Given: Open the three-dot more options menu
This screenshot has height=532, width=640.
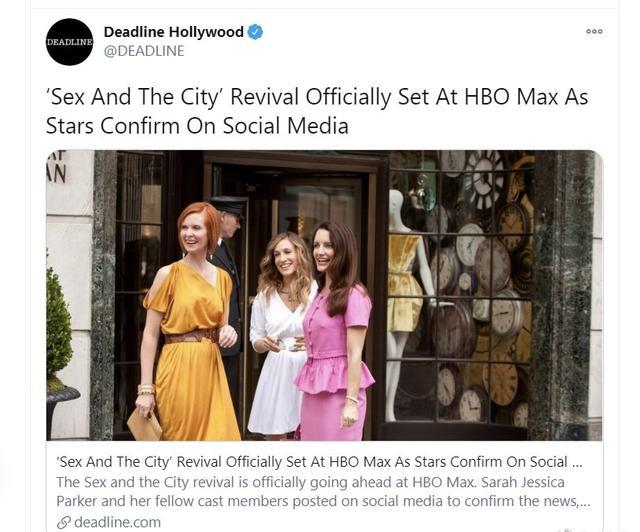Looking at the screenshot, I should pyautogui.click(x=594, y=31).
